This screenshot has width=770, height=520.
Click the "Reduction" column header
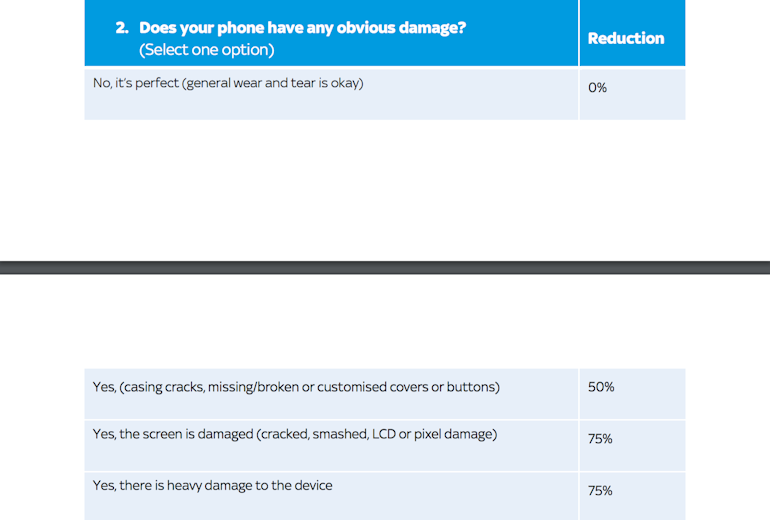pos(626,38)
